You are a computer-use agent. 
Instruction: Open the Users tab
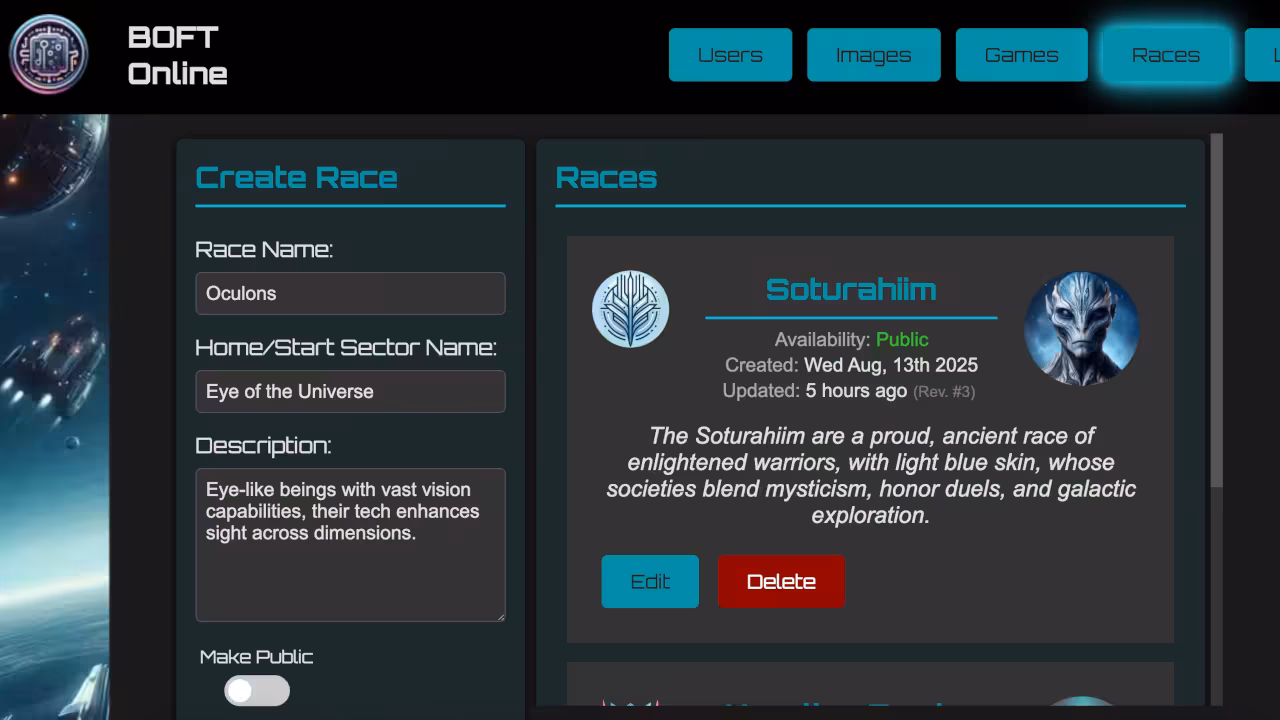click(730, 55)
